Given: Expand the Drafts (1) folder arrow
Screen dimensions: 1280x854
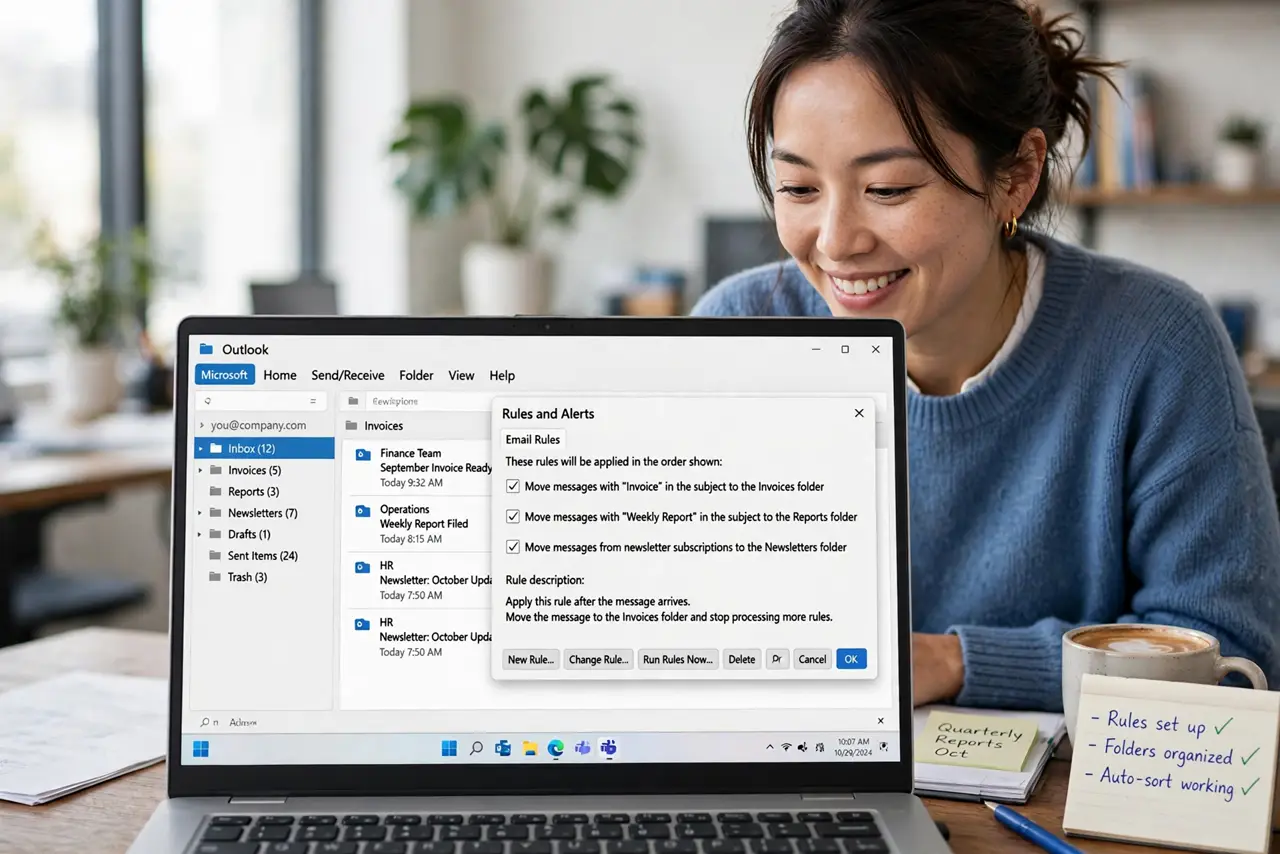Looking at the screenshot, I should [201, 534].
